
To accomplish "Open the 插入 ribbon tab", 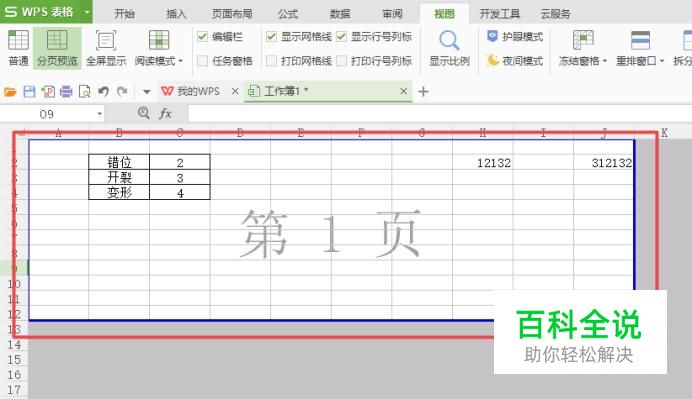I will click(176, 14).
